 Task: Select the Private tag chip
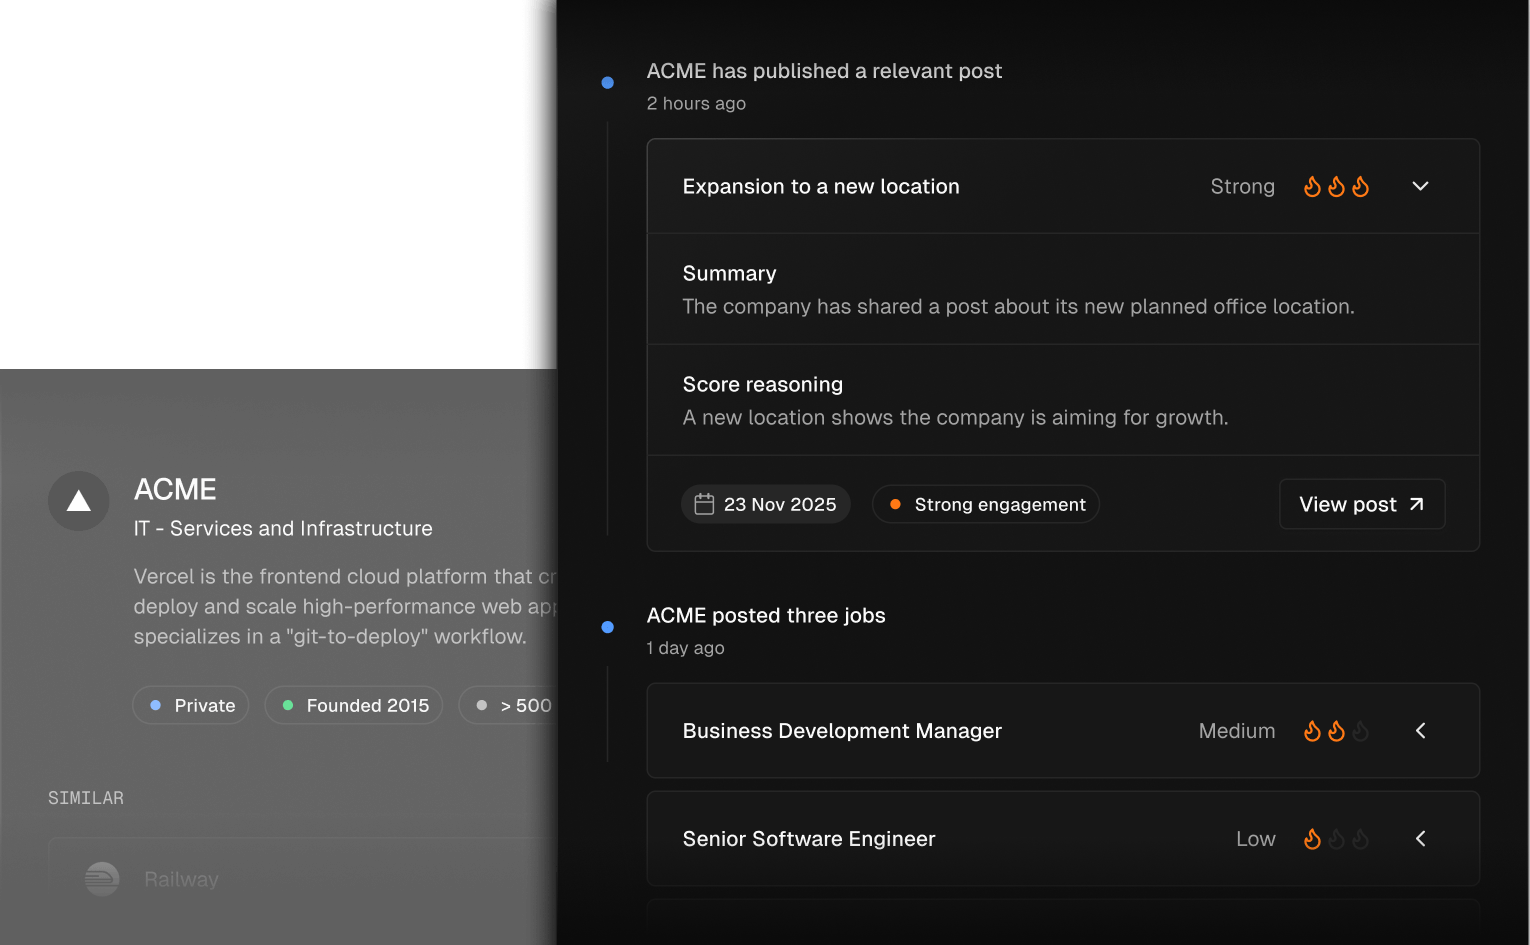click(x=191, y=705)
